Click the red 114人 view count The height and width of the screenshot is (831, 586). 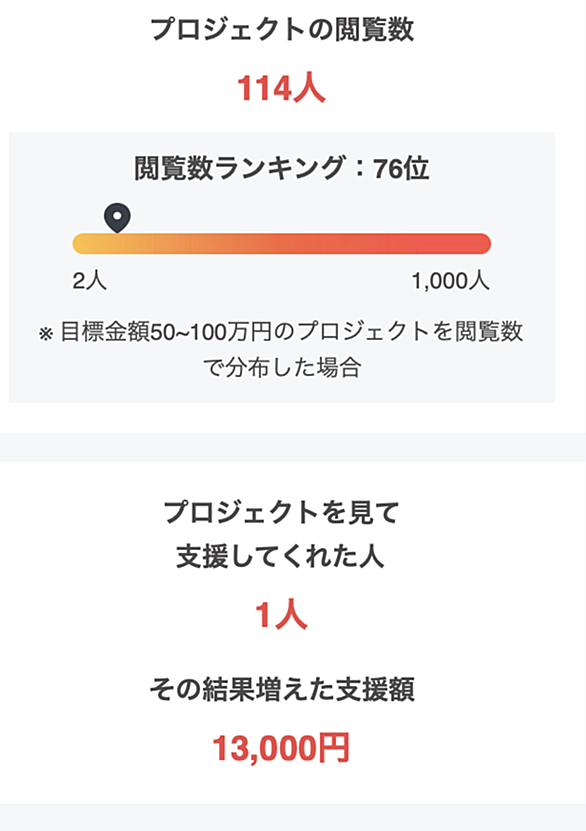click(281, 88)
